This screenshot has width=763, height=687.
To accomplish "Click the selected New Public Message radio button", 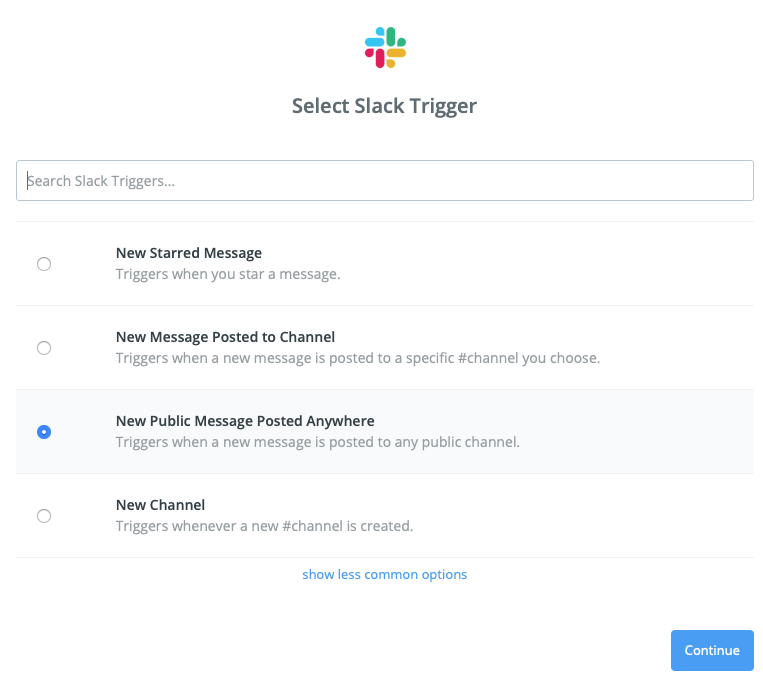I will click(x=44, y=432).
